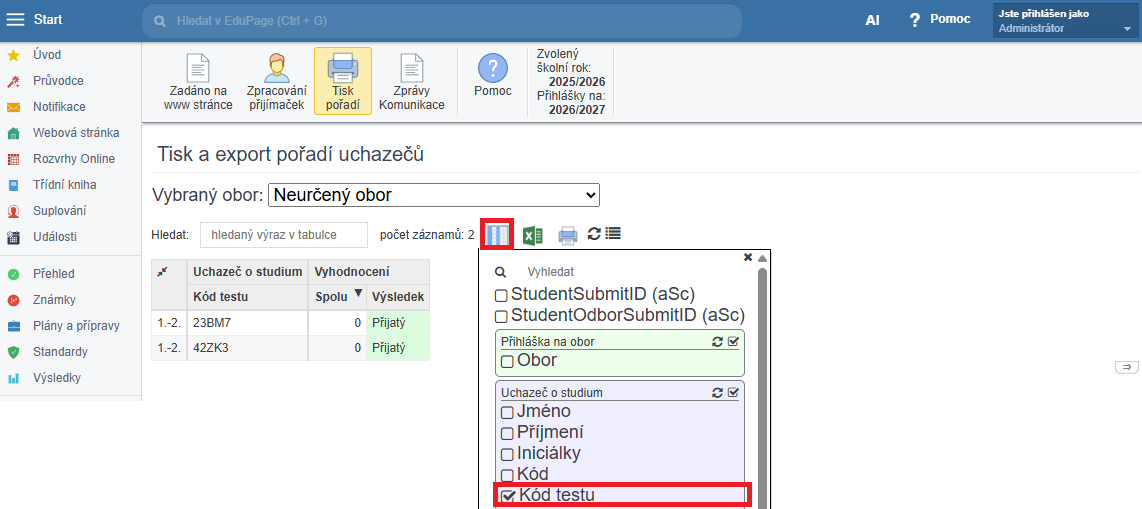
Task: Tick the StudentSubmitID (aSc) checkbox
Action: click(x=502, y=295)
